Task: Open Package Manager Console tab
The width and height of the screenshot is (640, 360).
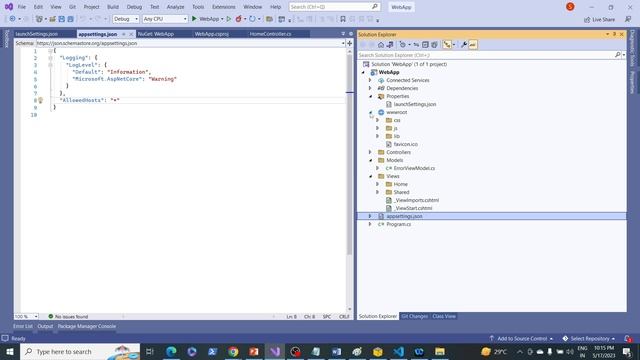Action: pos(87,326)
